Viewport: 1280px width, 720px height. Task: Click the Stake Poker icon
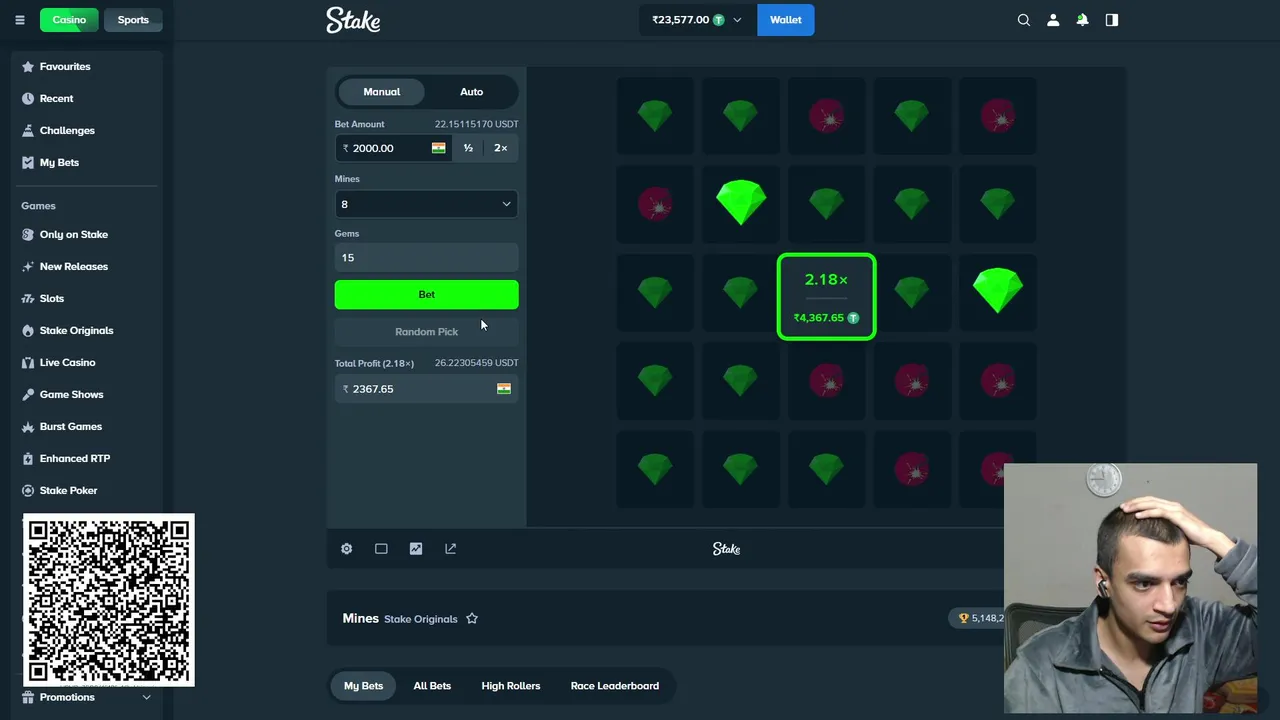point(28,490)
